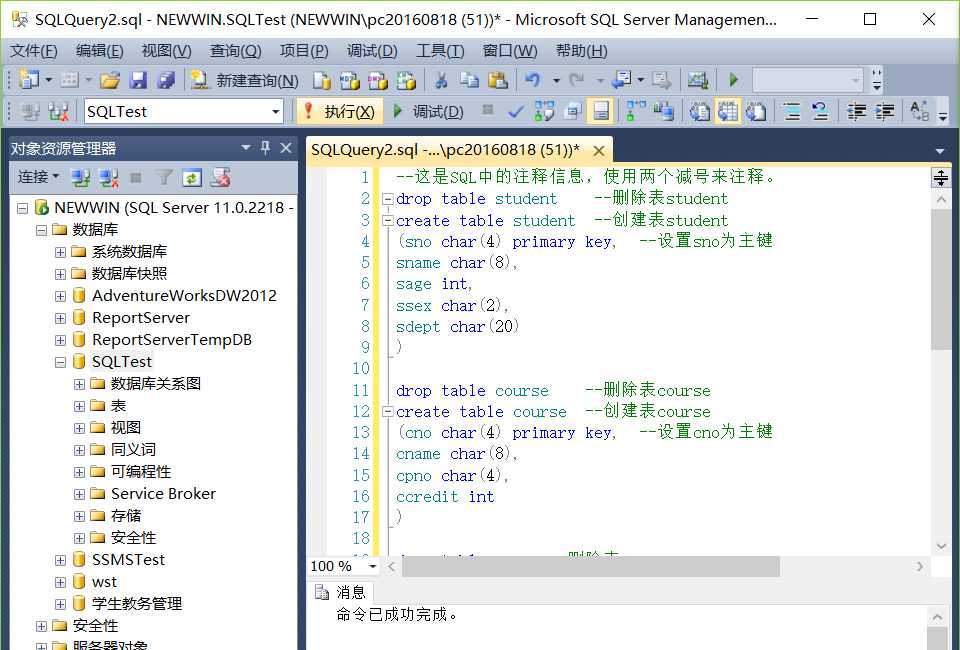Collapse the create table student code block
Screen dimensions: 960x650
tap(387, 220)
